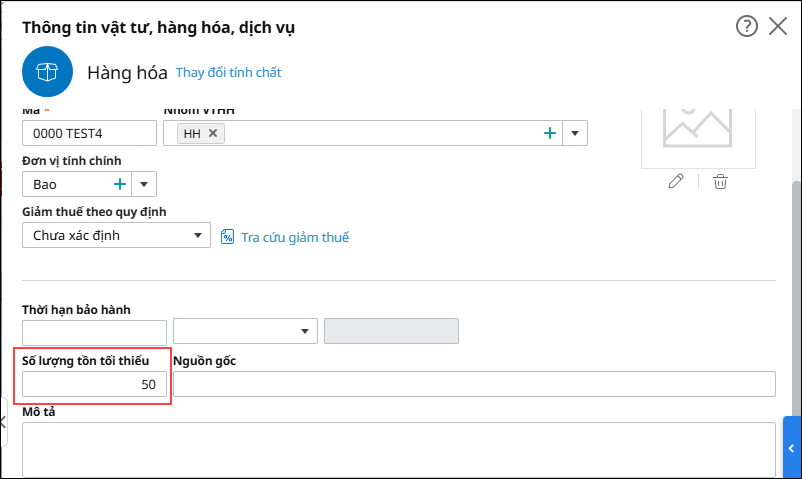Click the Số lượng tồn tối thiểu field
This screenshot has width=802, height=479.
click(94, 384)
